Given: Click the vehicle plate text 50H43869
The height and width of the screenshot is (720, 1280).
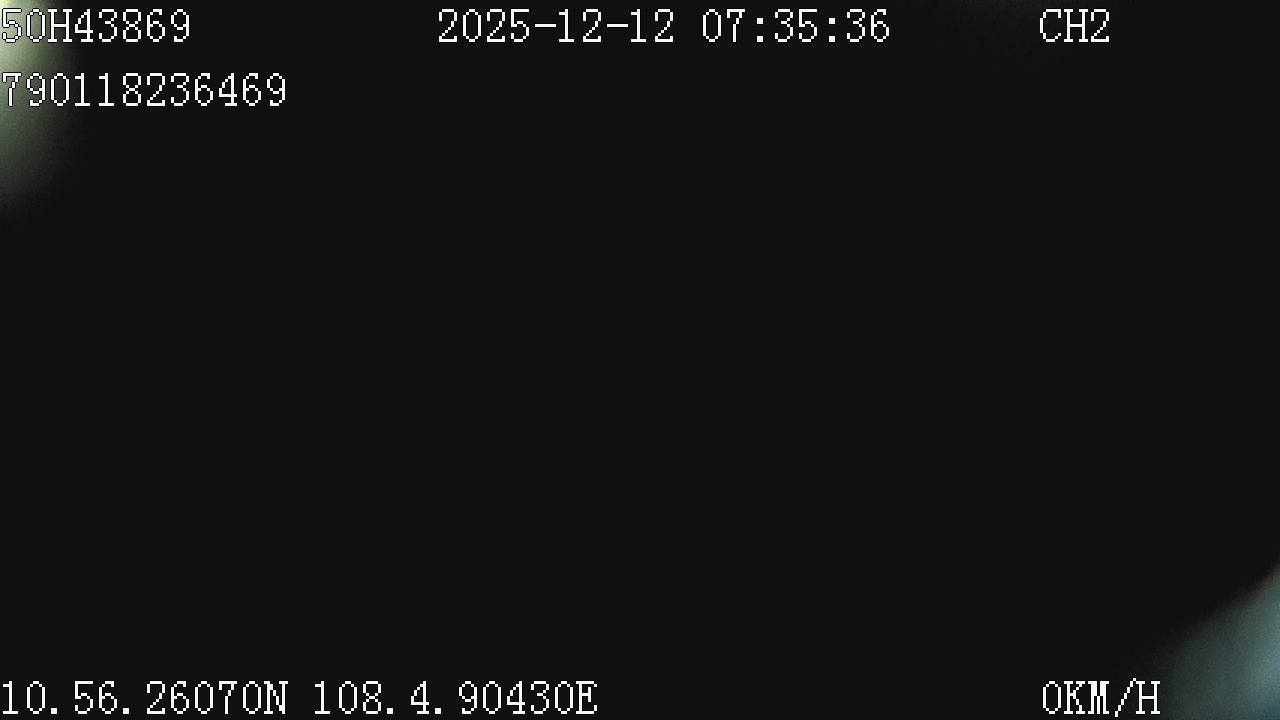Looking at the screenshot, I should [x=96, y=26].
